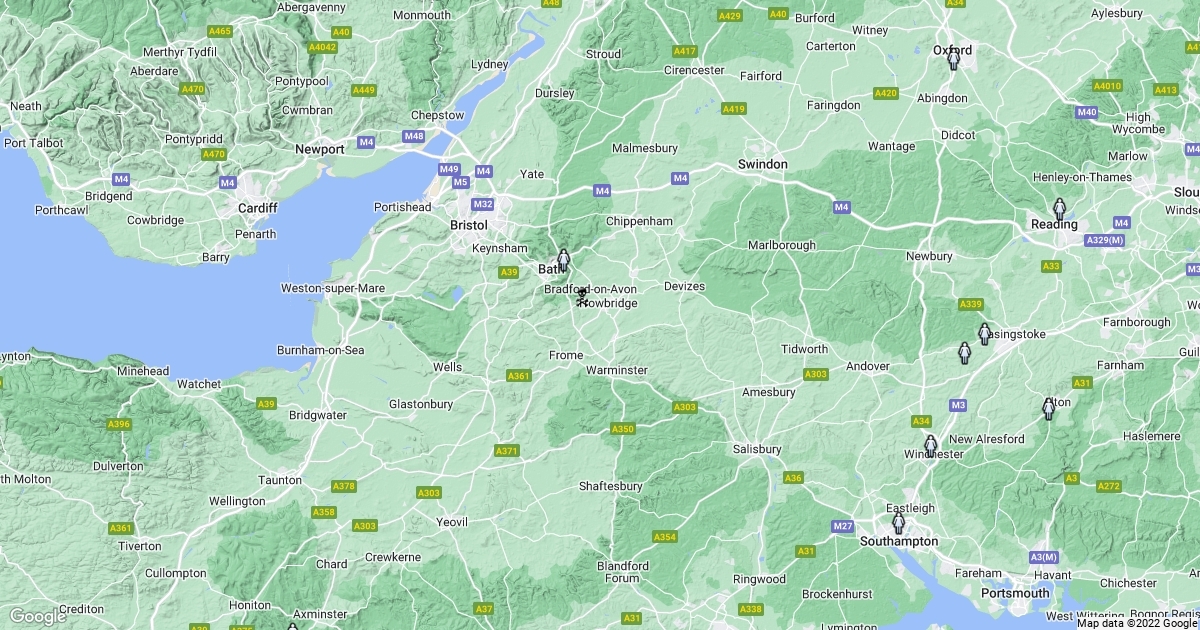Click the partial marker near Axminster
The image size is (1200, 630).
tap(292, 627)
